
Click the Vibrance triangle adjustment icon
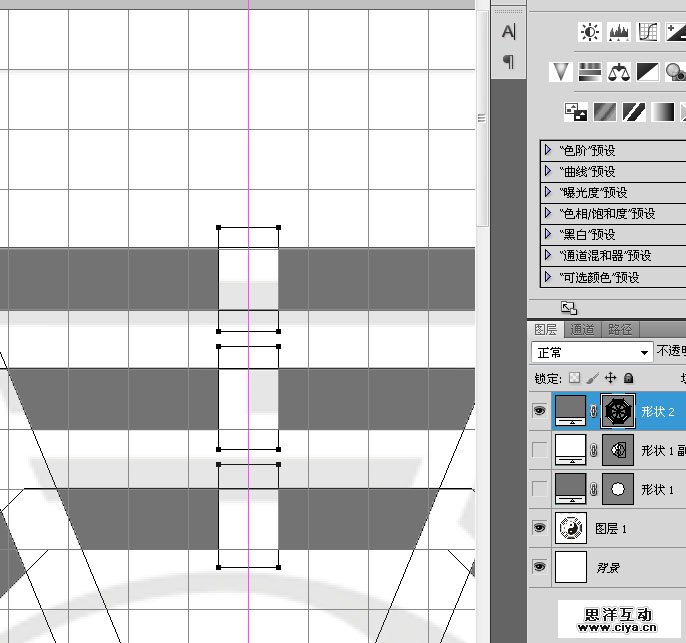pos(561,71)
